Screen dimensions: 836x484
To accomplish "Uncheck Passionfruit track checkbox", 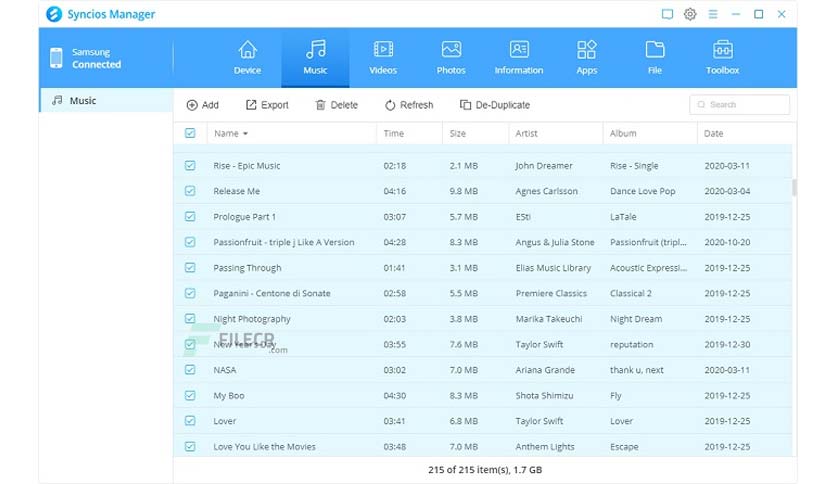I will (190, 242).
